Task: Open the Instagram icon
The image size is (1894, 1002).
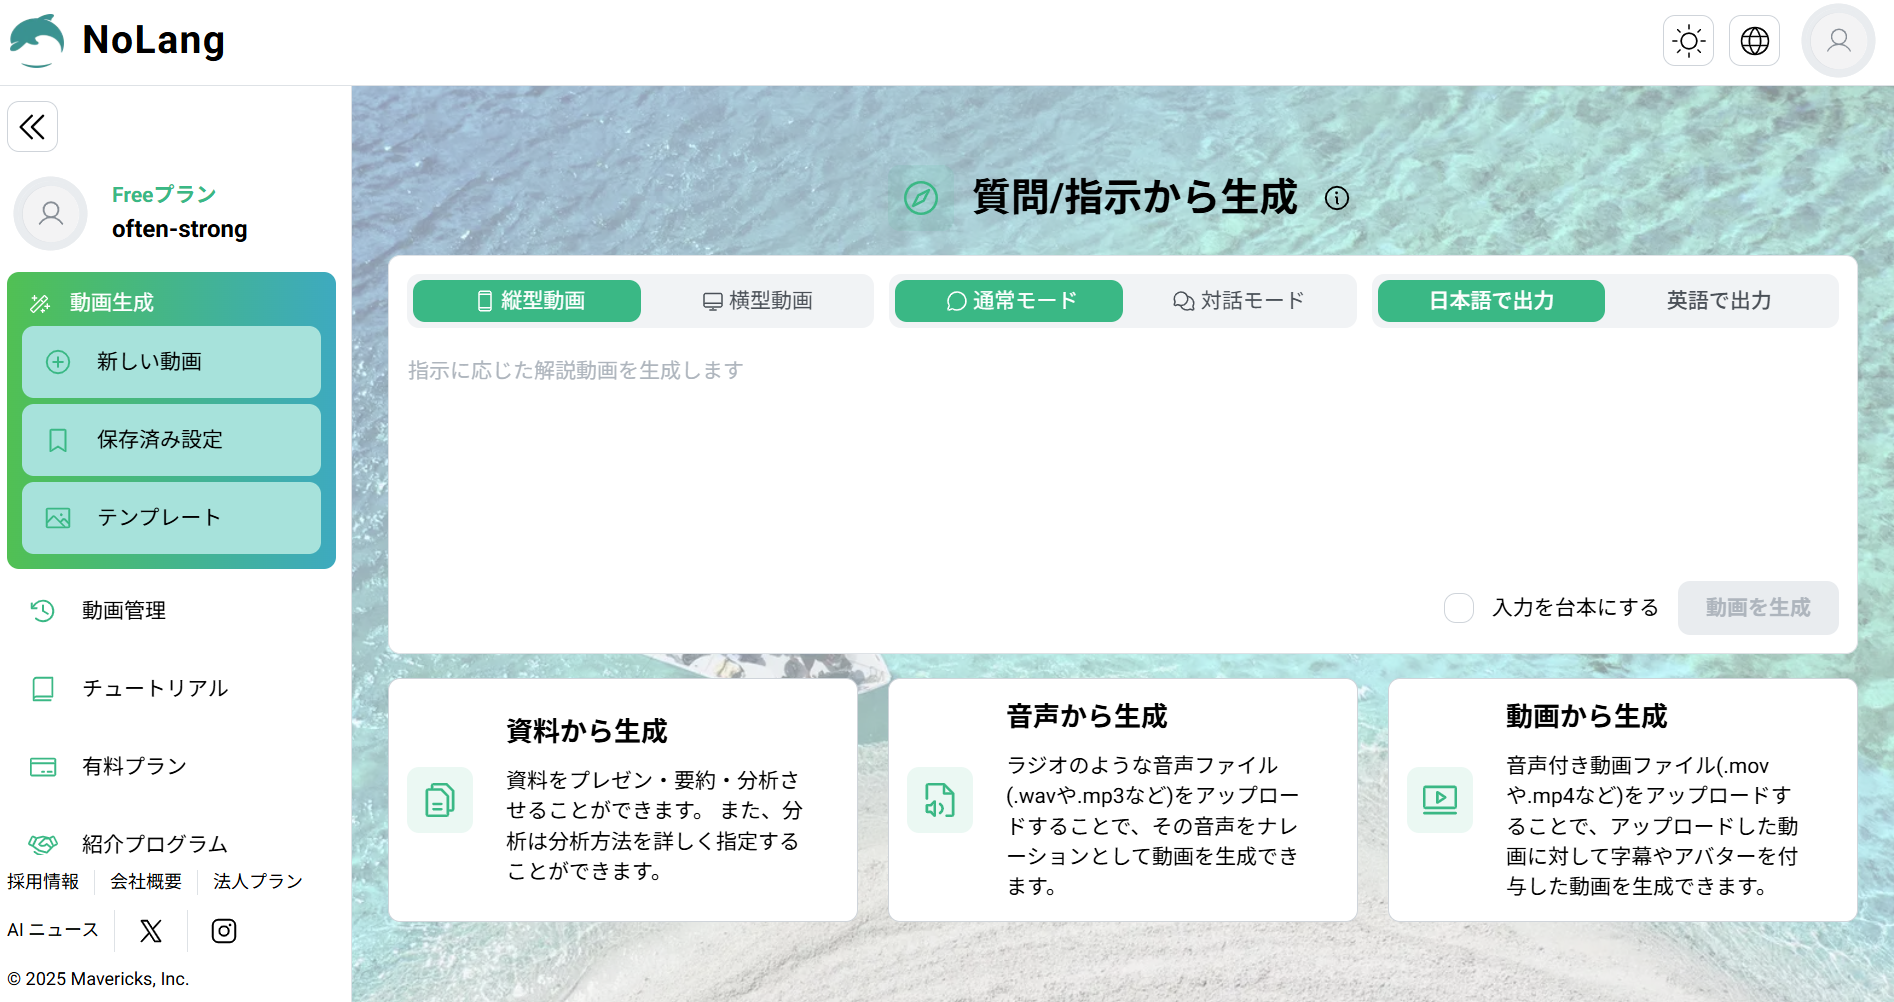Action: [222, 930]
